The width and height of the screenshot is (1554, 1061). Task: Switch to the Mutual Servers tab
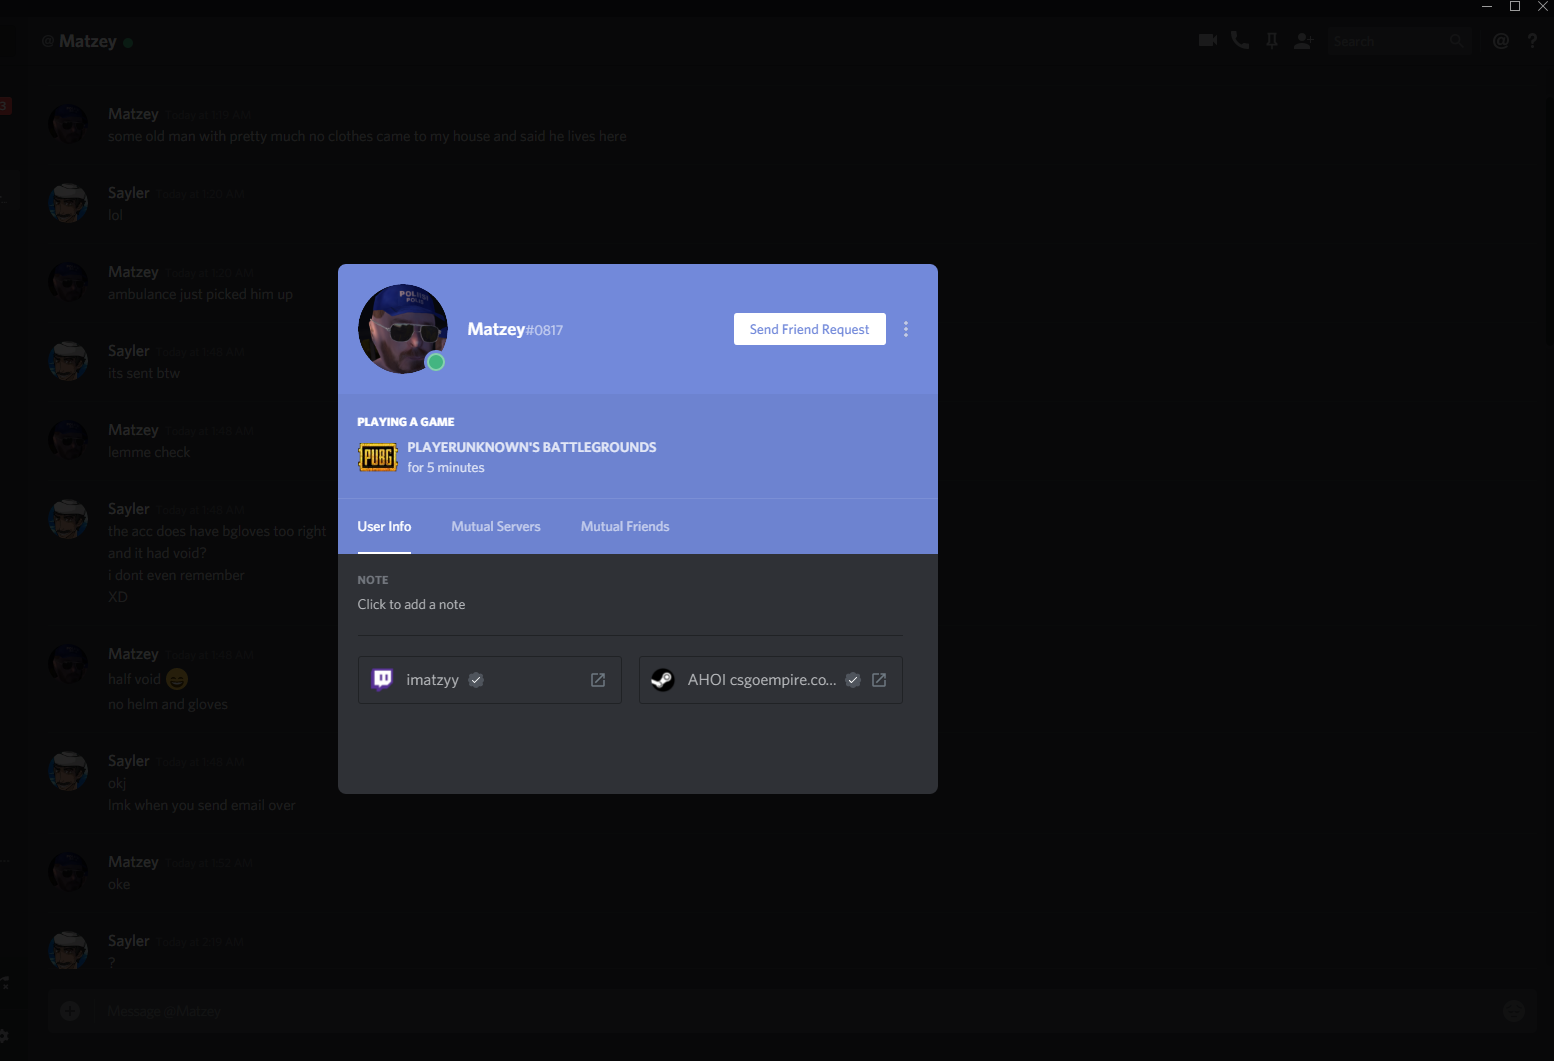pyautogui.click(x=496, y=526)
